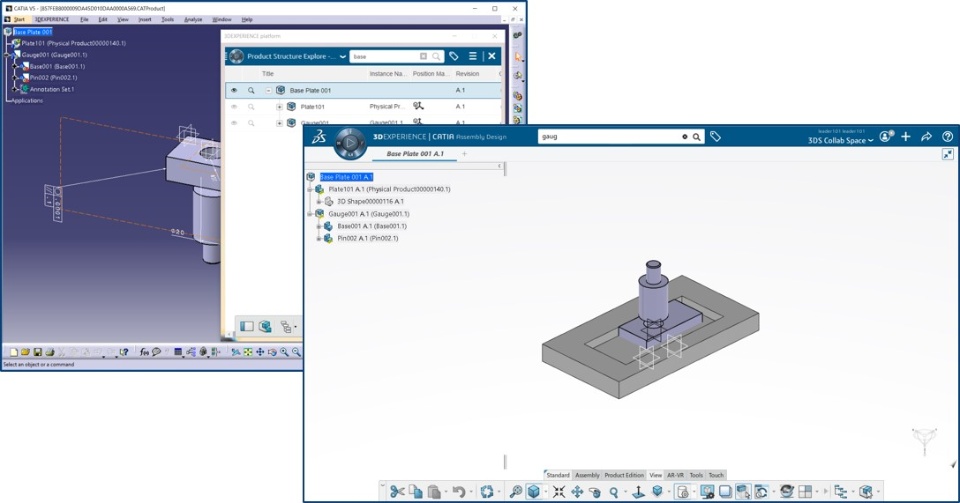The image size is (960, 503).
Task: Open the Analyze menu in CATIA V5
Action: point(193,20)
